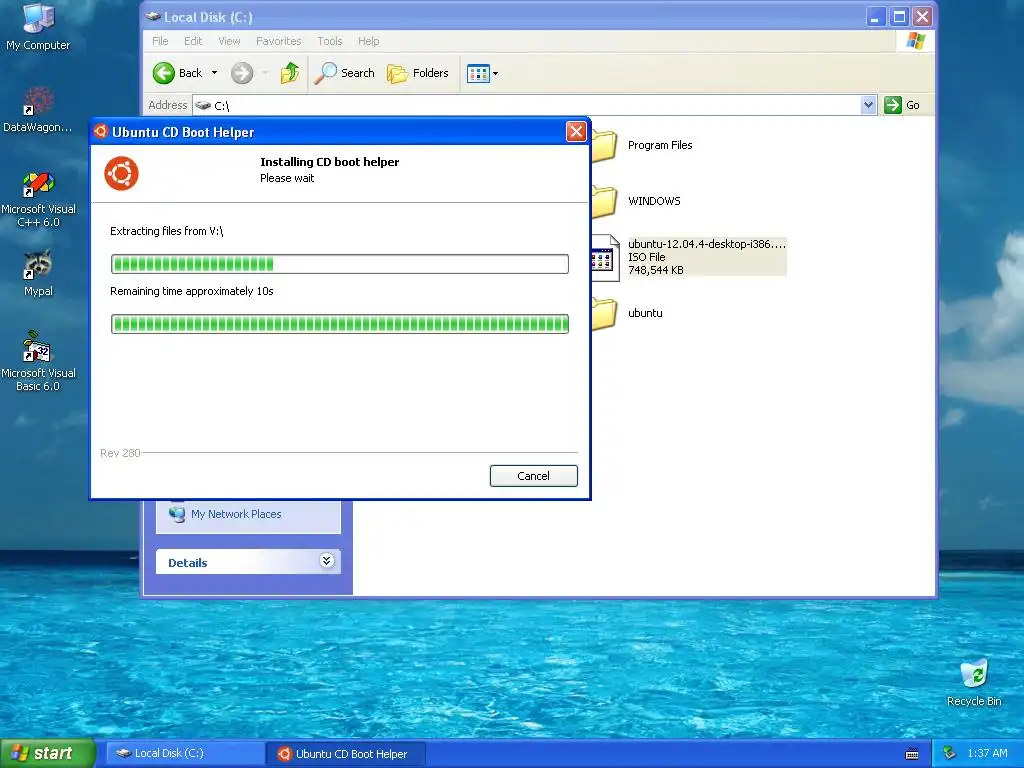Select Microsoft Visual C++ 6.0 shortcut
This screenshot has height=768, width=1024.
[38, 199]
